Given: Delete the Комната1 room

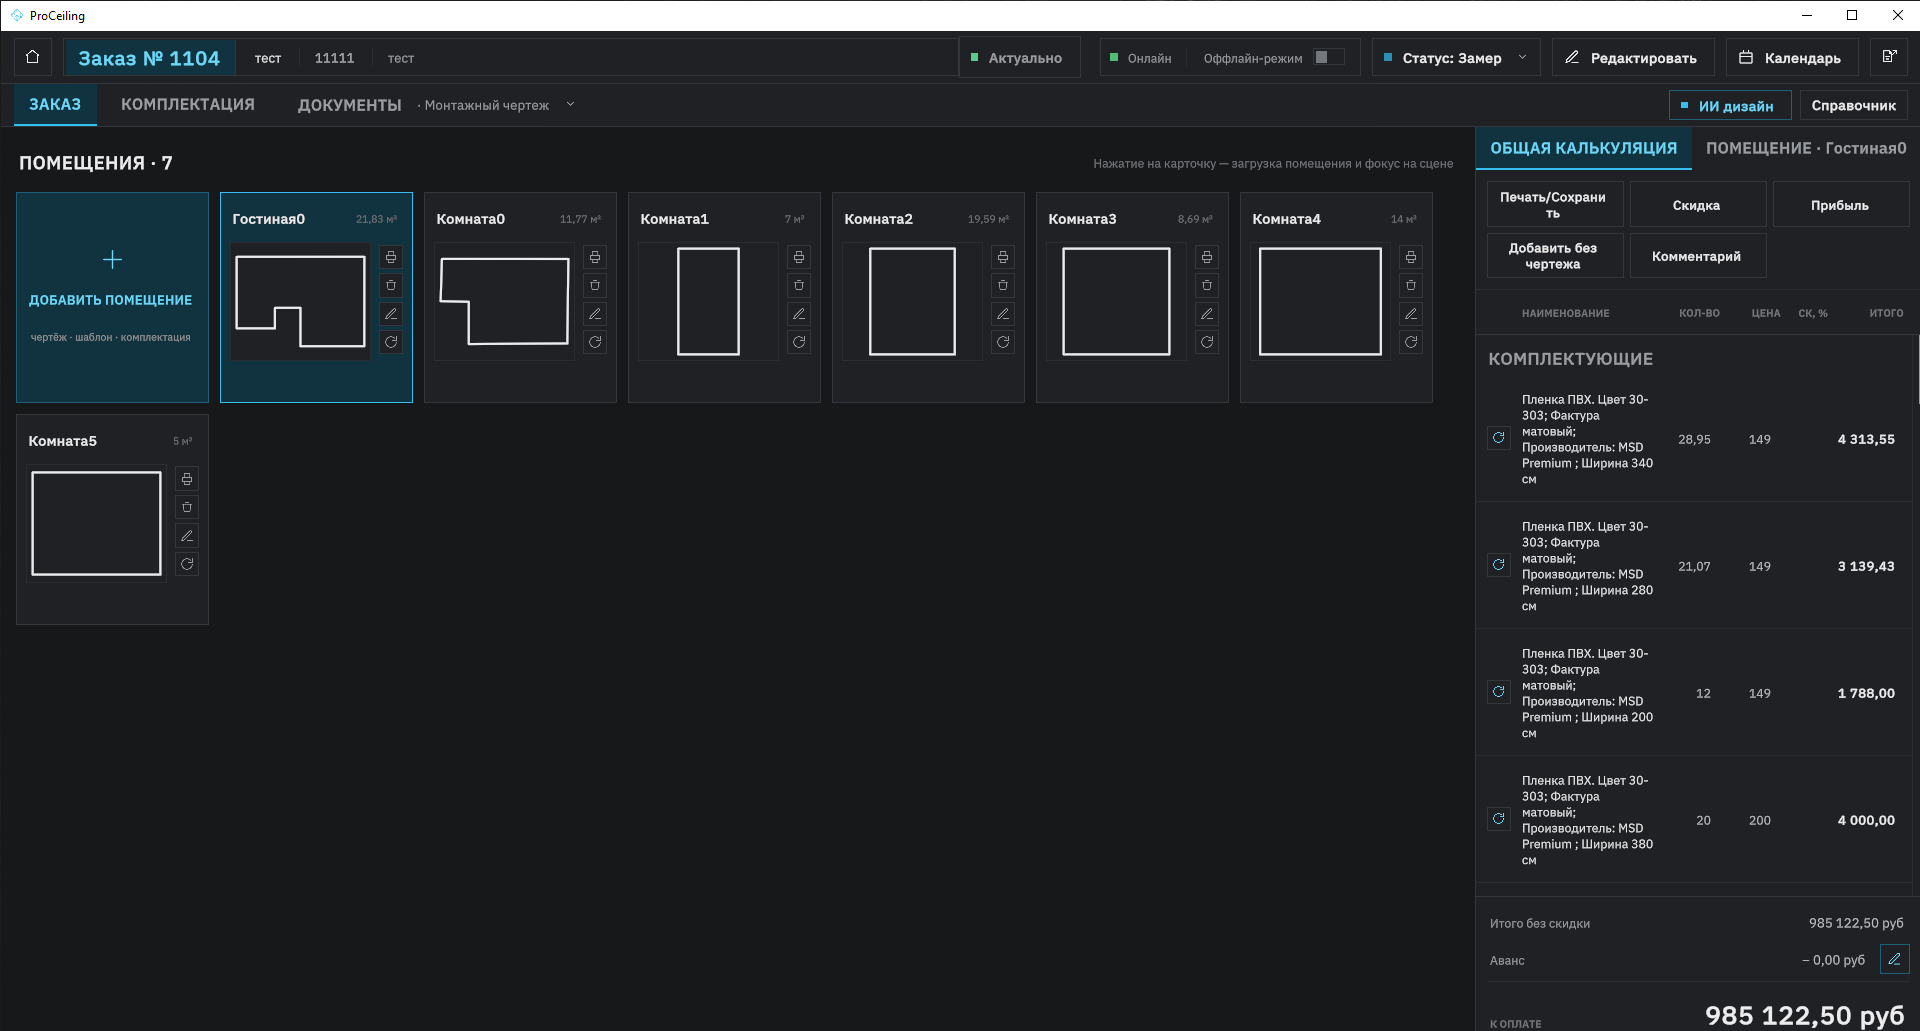Looking at the screenshot, I should click(799, 285).
